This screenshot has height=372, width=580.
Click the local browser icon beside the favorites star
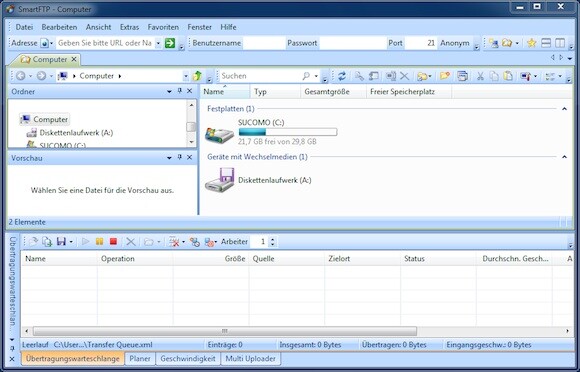point(506,43)
